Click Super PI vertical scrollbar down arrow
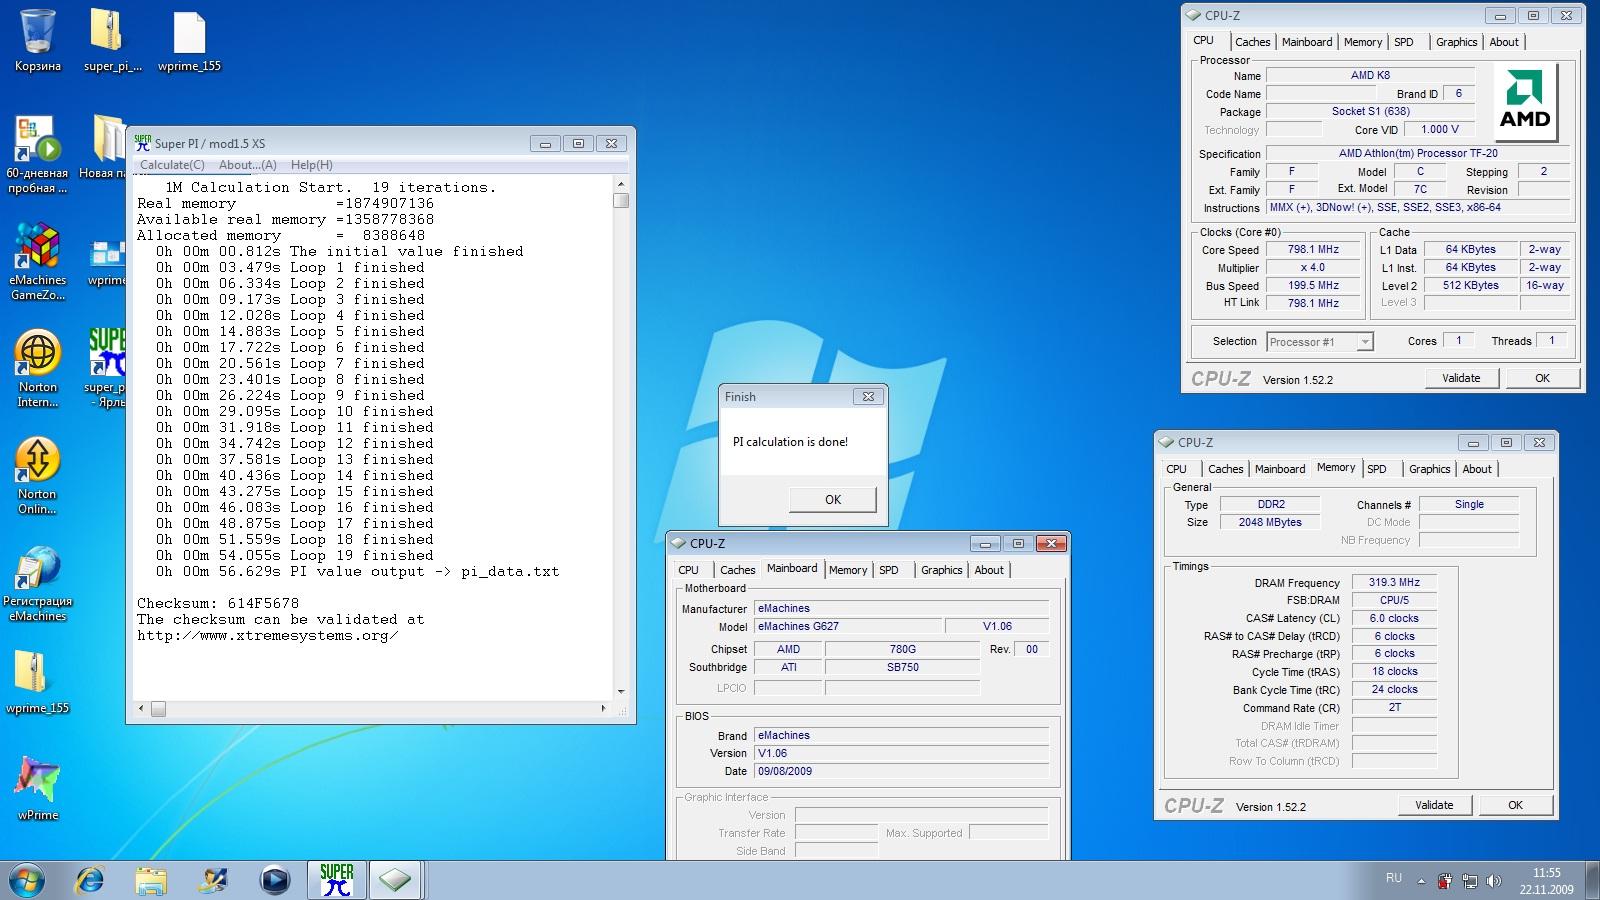1600x900 pixels. click(x=621, y=691)
